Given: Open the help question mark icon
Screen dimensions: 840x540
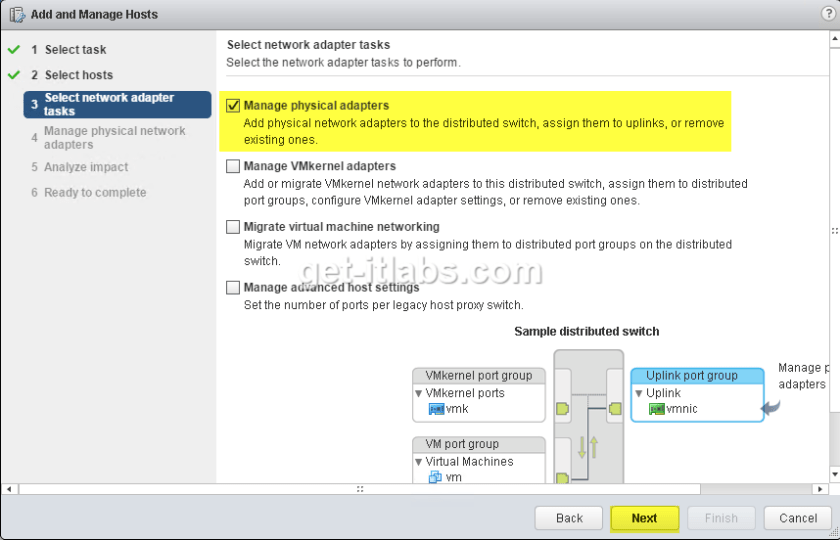Looking at the screenshot, I should click(828, 14).
